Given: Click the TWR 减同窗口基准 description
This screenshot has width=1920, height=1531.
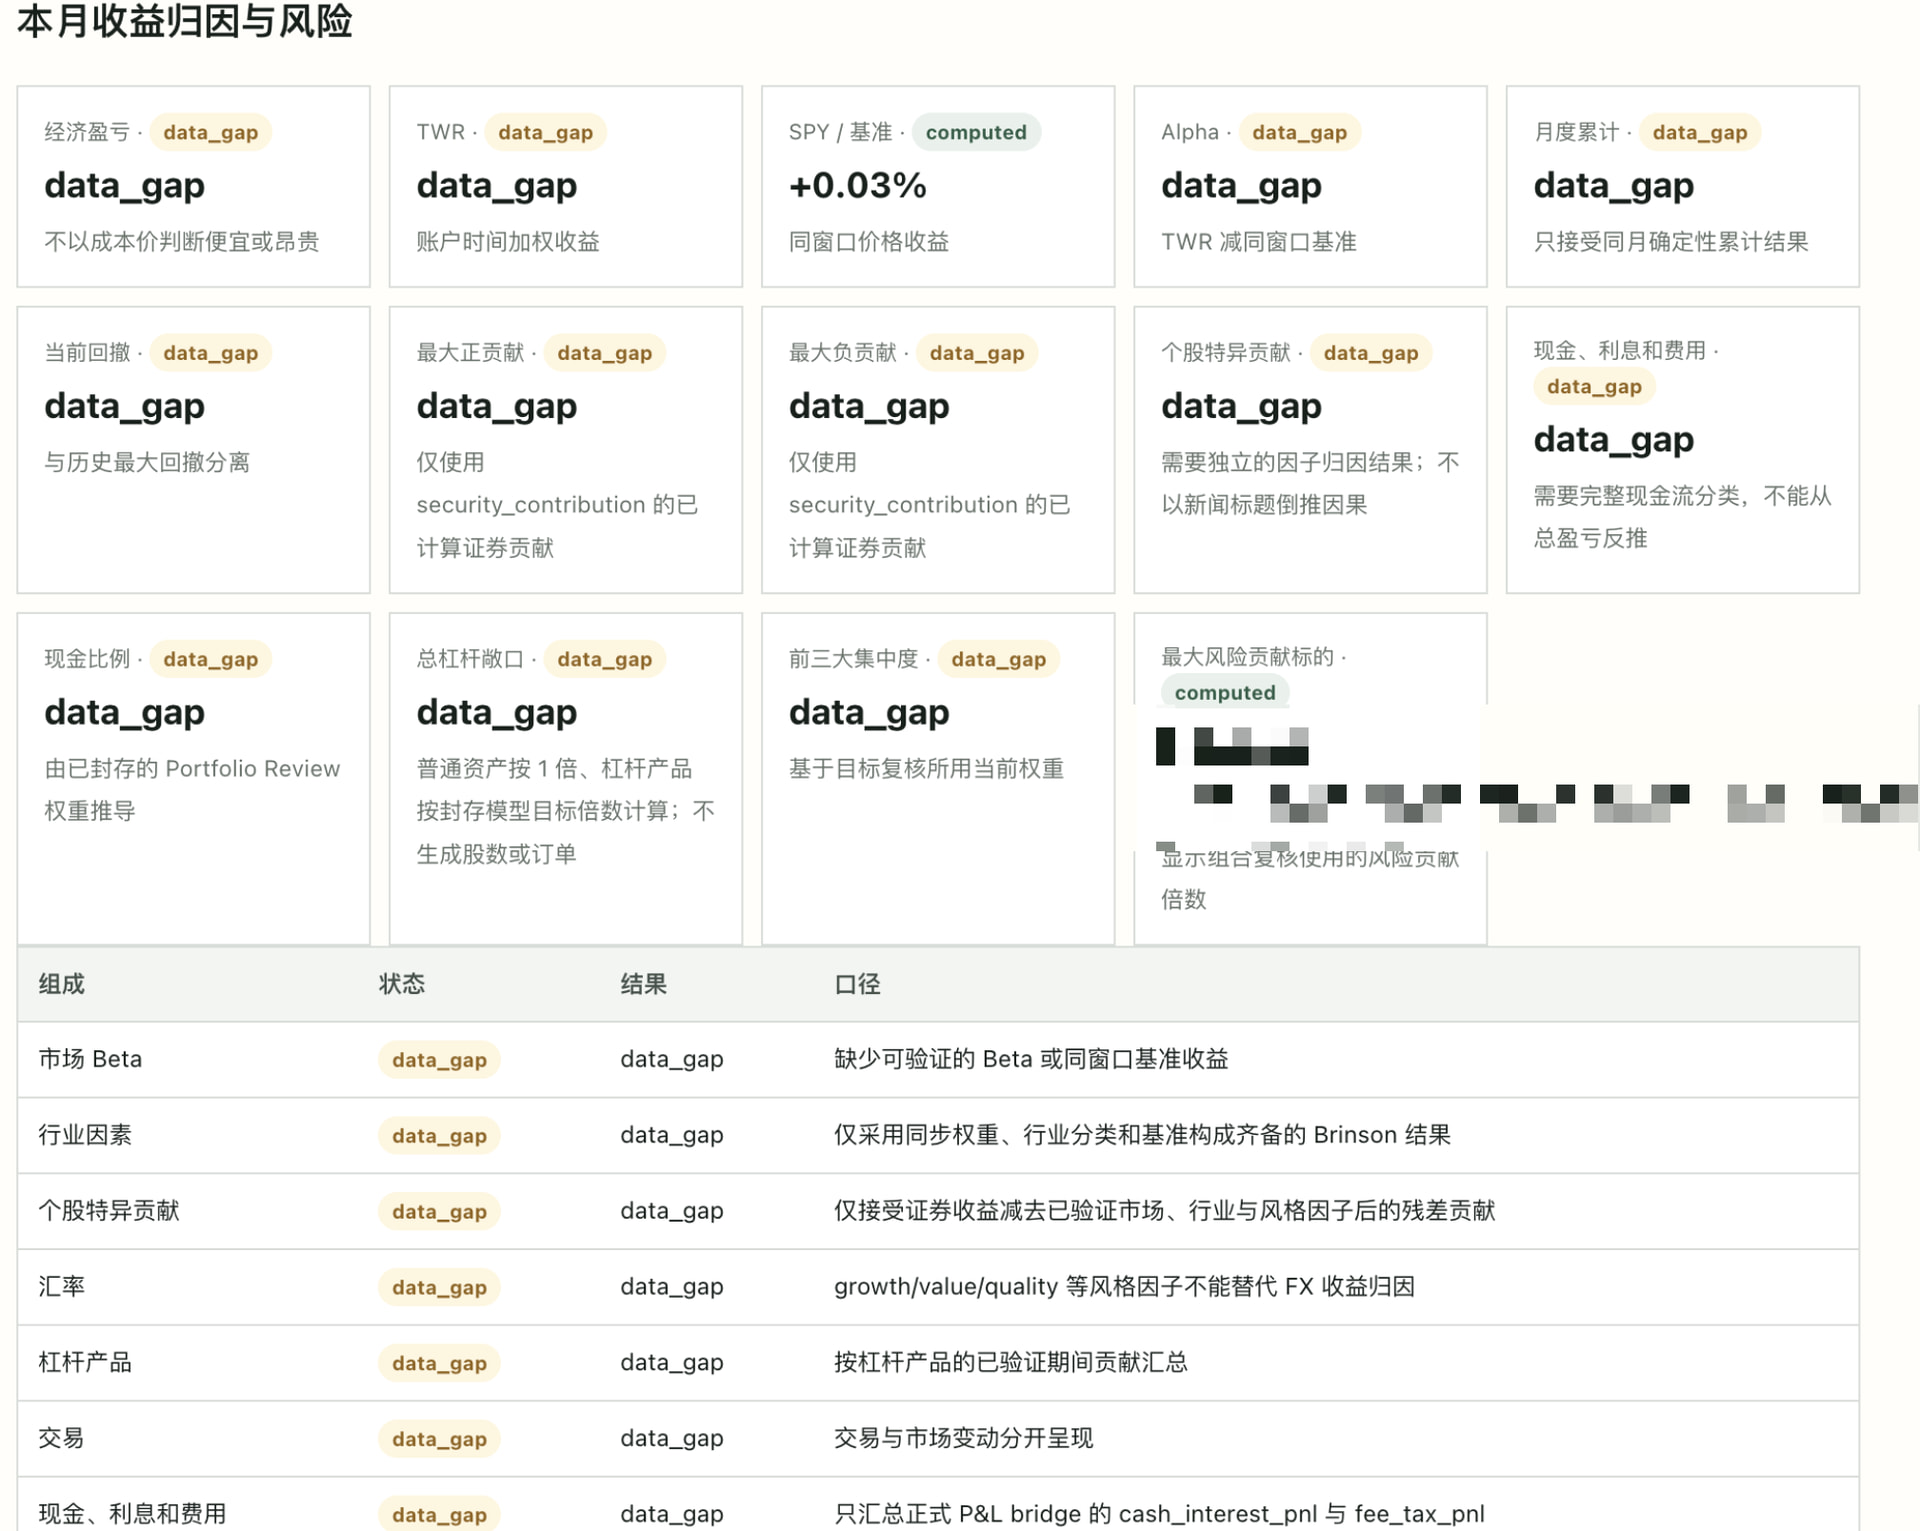Looking at the screenshot, I should (1258, 241).
